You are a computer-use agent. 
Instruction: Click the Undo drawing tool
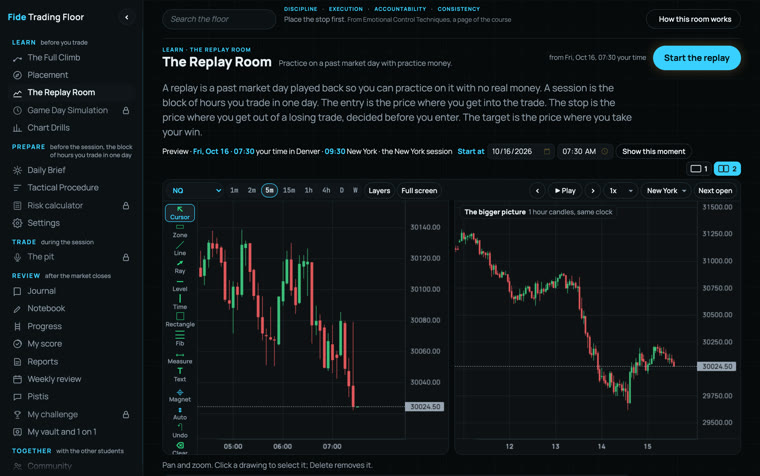click(x=180, y=431)
